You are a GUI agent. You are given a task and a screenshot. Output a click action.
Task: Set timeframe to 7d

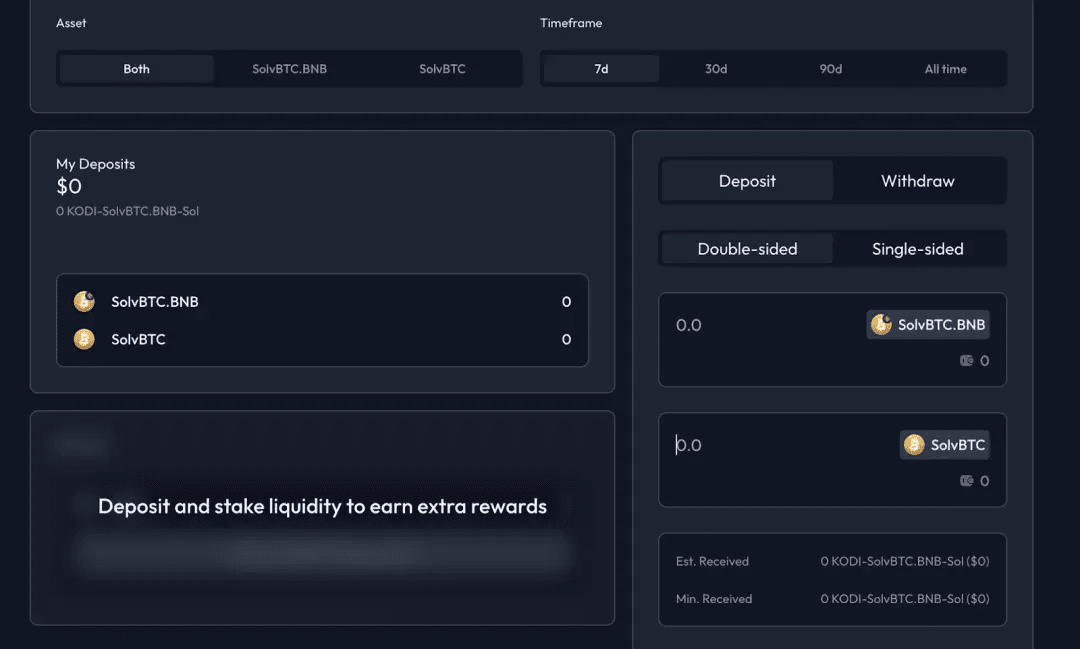[601, 69]
